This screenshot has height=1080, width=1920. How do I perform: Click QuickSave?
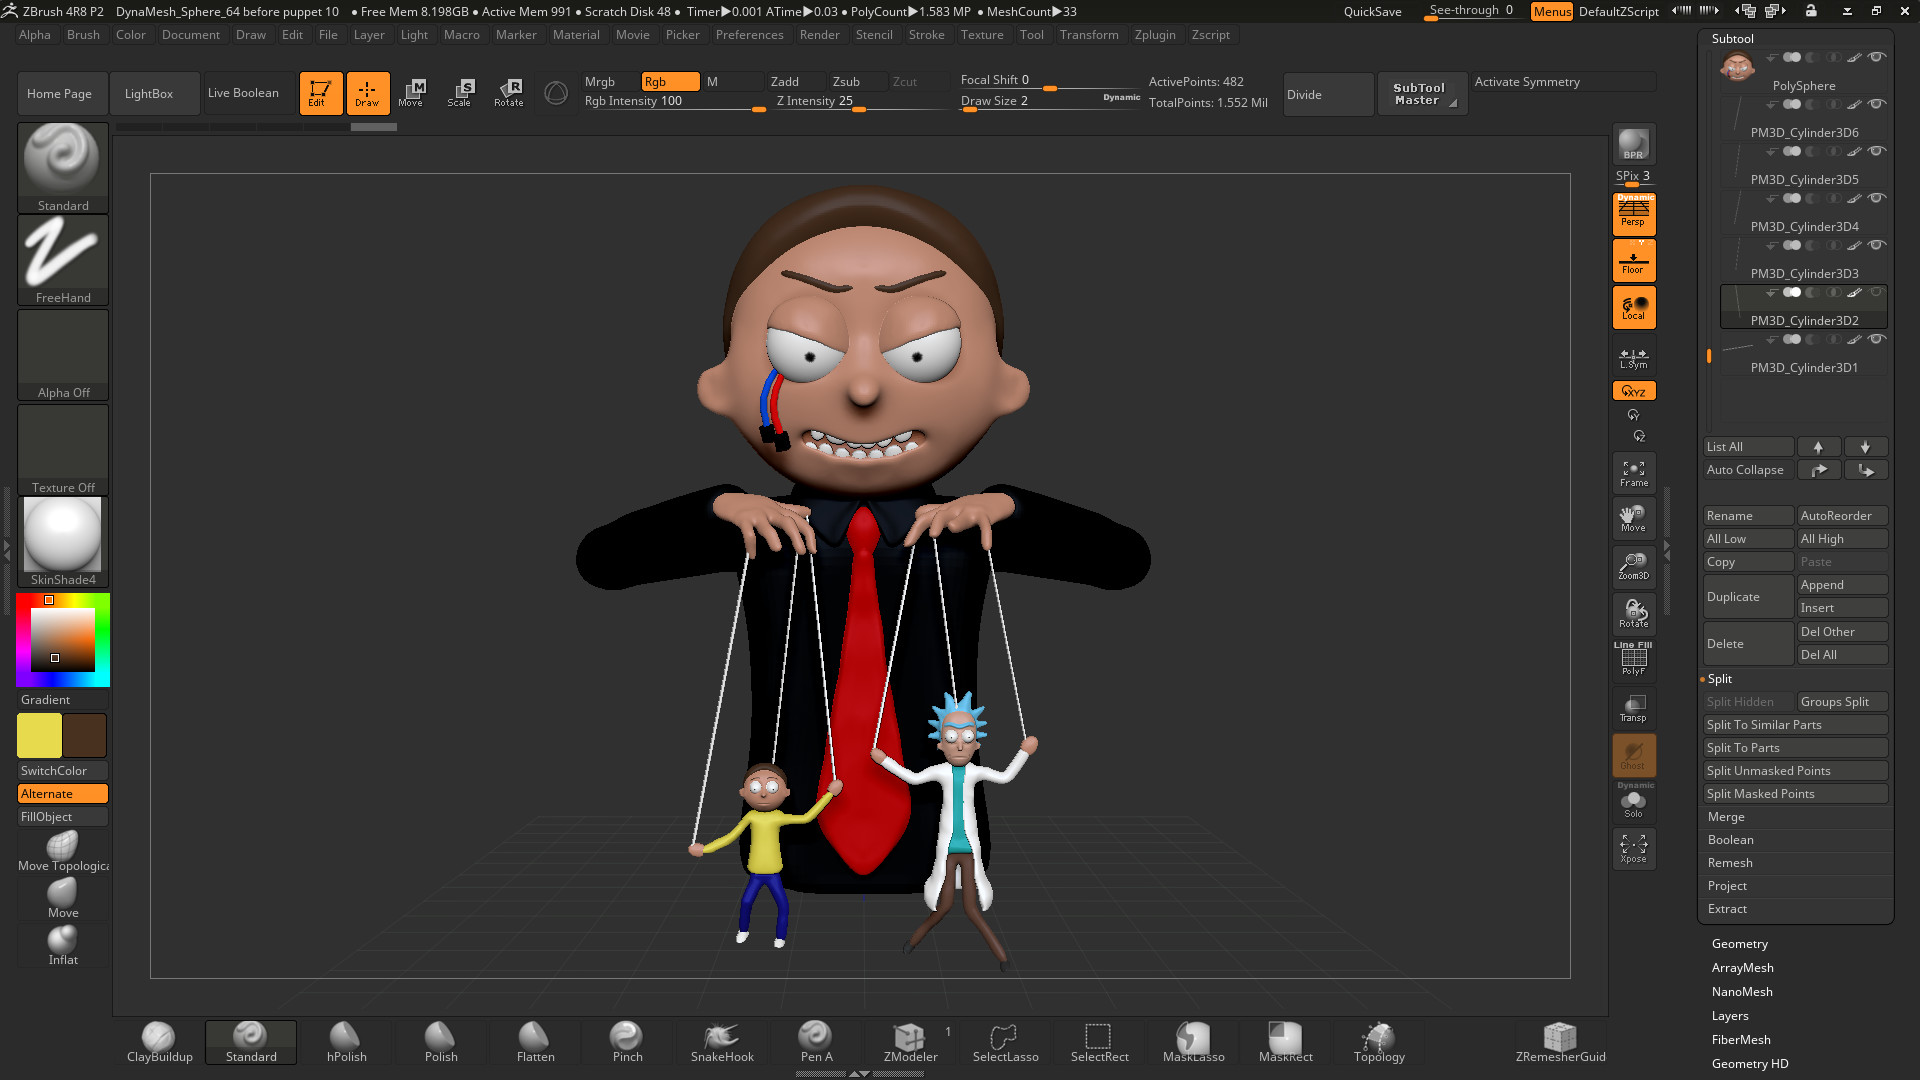[x=1372, y=12]
